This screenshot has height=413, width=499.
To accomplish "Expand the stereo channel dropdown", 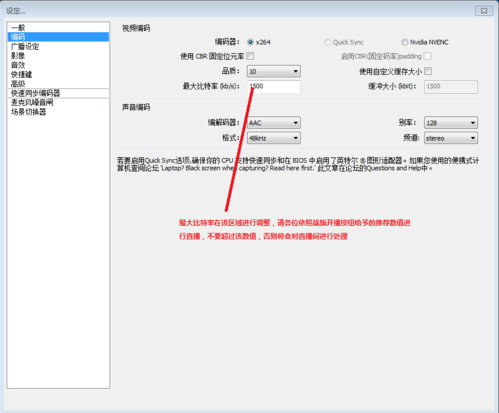I will coord(451,138).
